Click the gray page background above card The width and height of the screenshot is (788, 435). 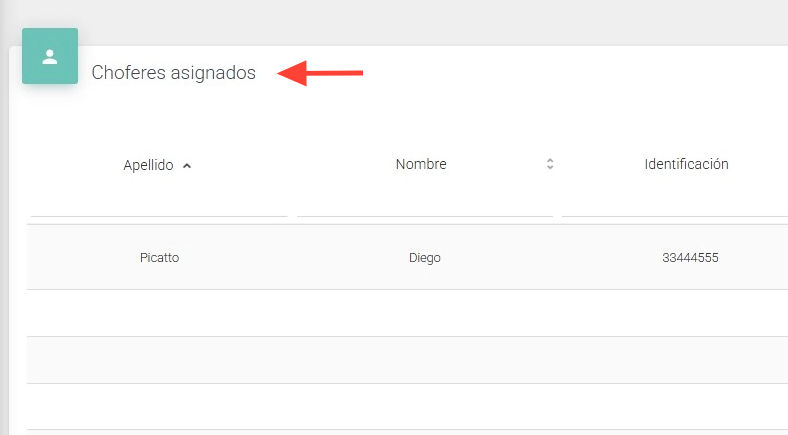(400, 20)
